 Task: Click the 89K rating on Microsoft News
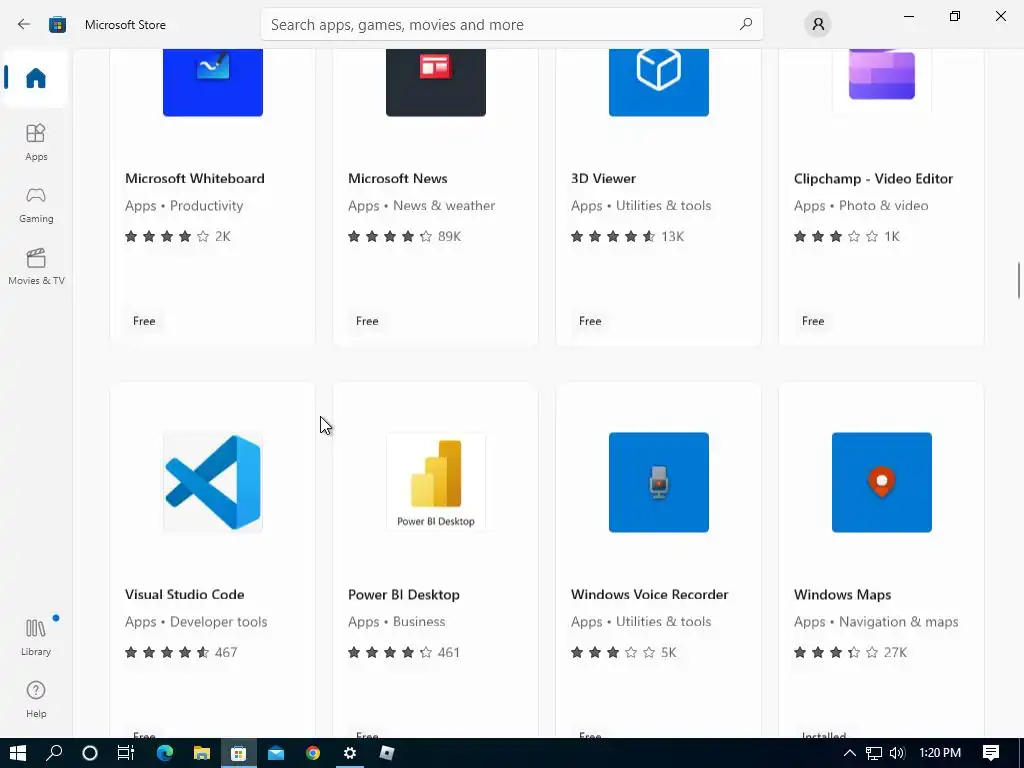tap(449, 236)
